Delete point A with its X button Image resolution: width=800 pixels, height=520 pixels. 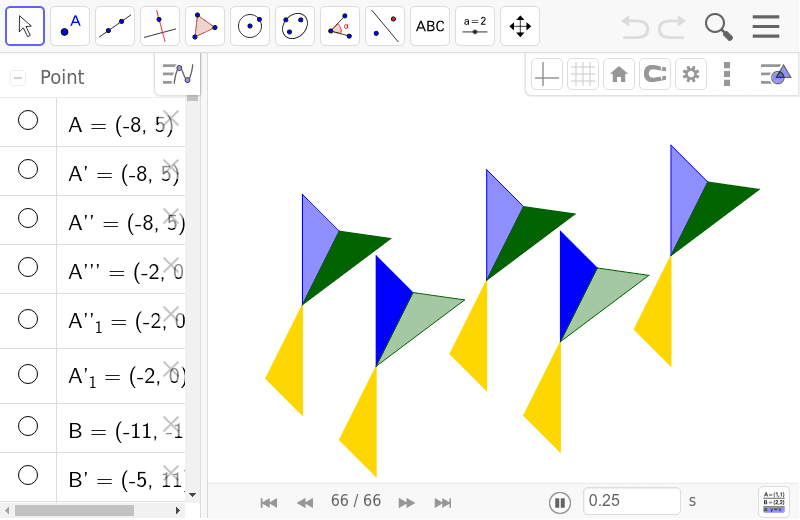(170, 118)
